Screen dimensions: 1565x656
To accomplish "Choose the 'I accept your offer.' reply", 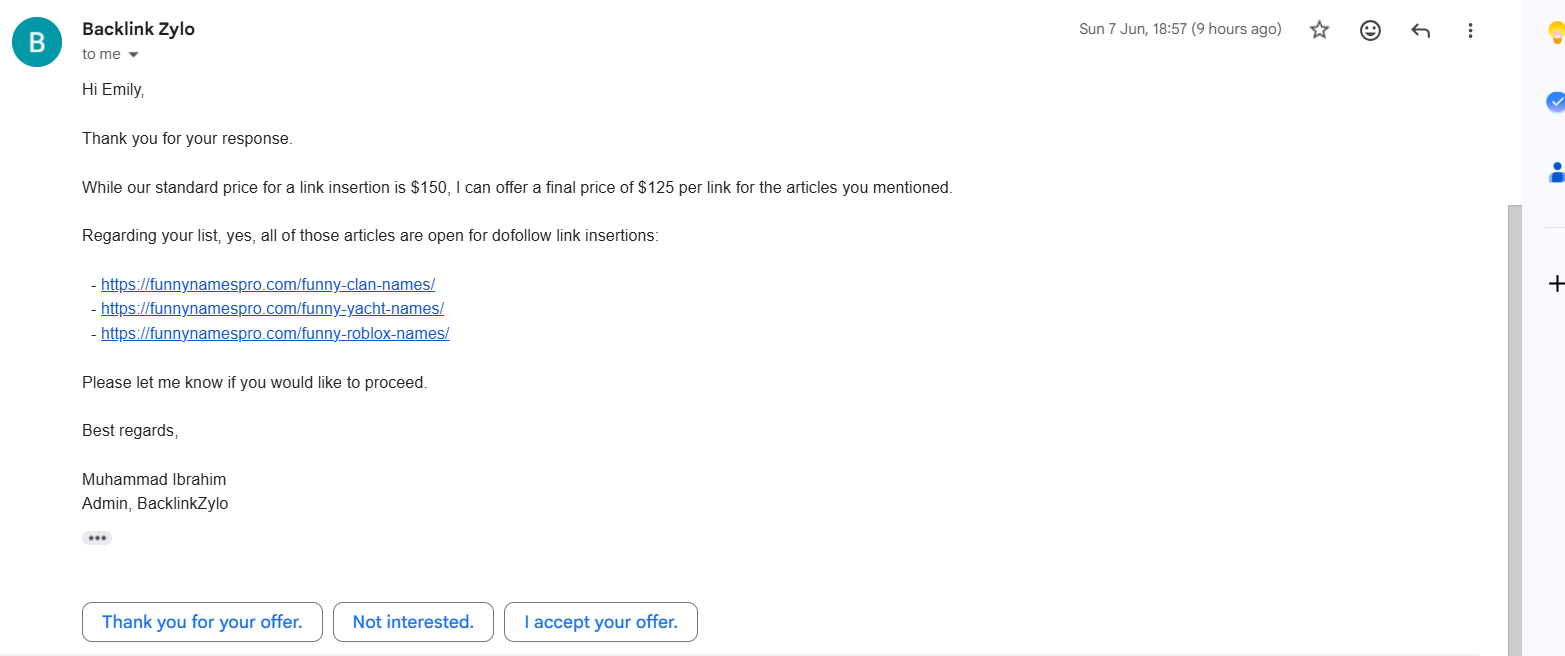I will coord(601,622).
